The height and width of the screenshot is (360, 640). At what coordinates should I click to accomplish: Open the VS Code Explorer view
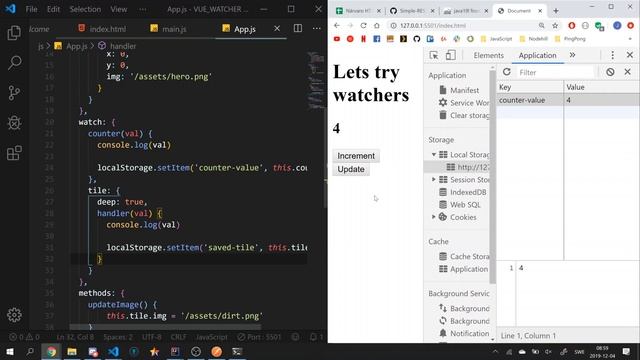(x=14, y=33)
